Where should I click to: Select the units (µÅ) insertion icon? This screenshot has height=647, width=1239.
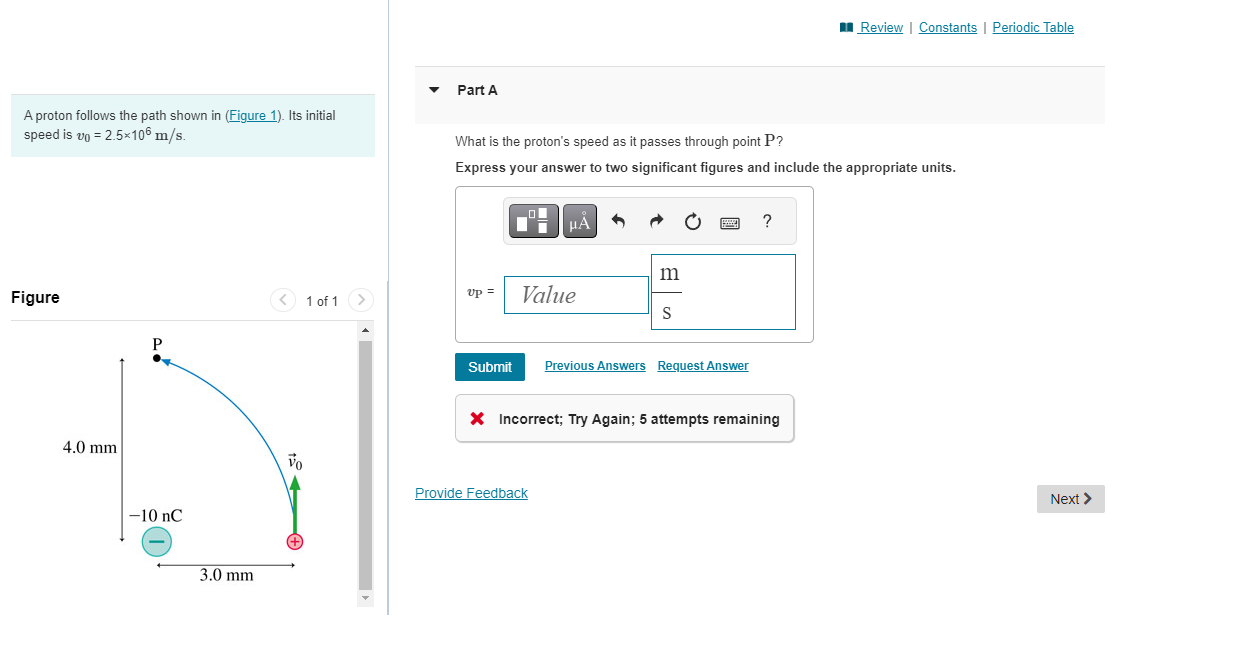tap(579, 220)
